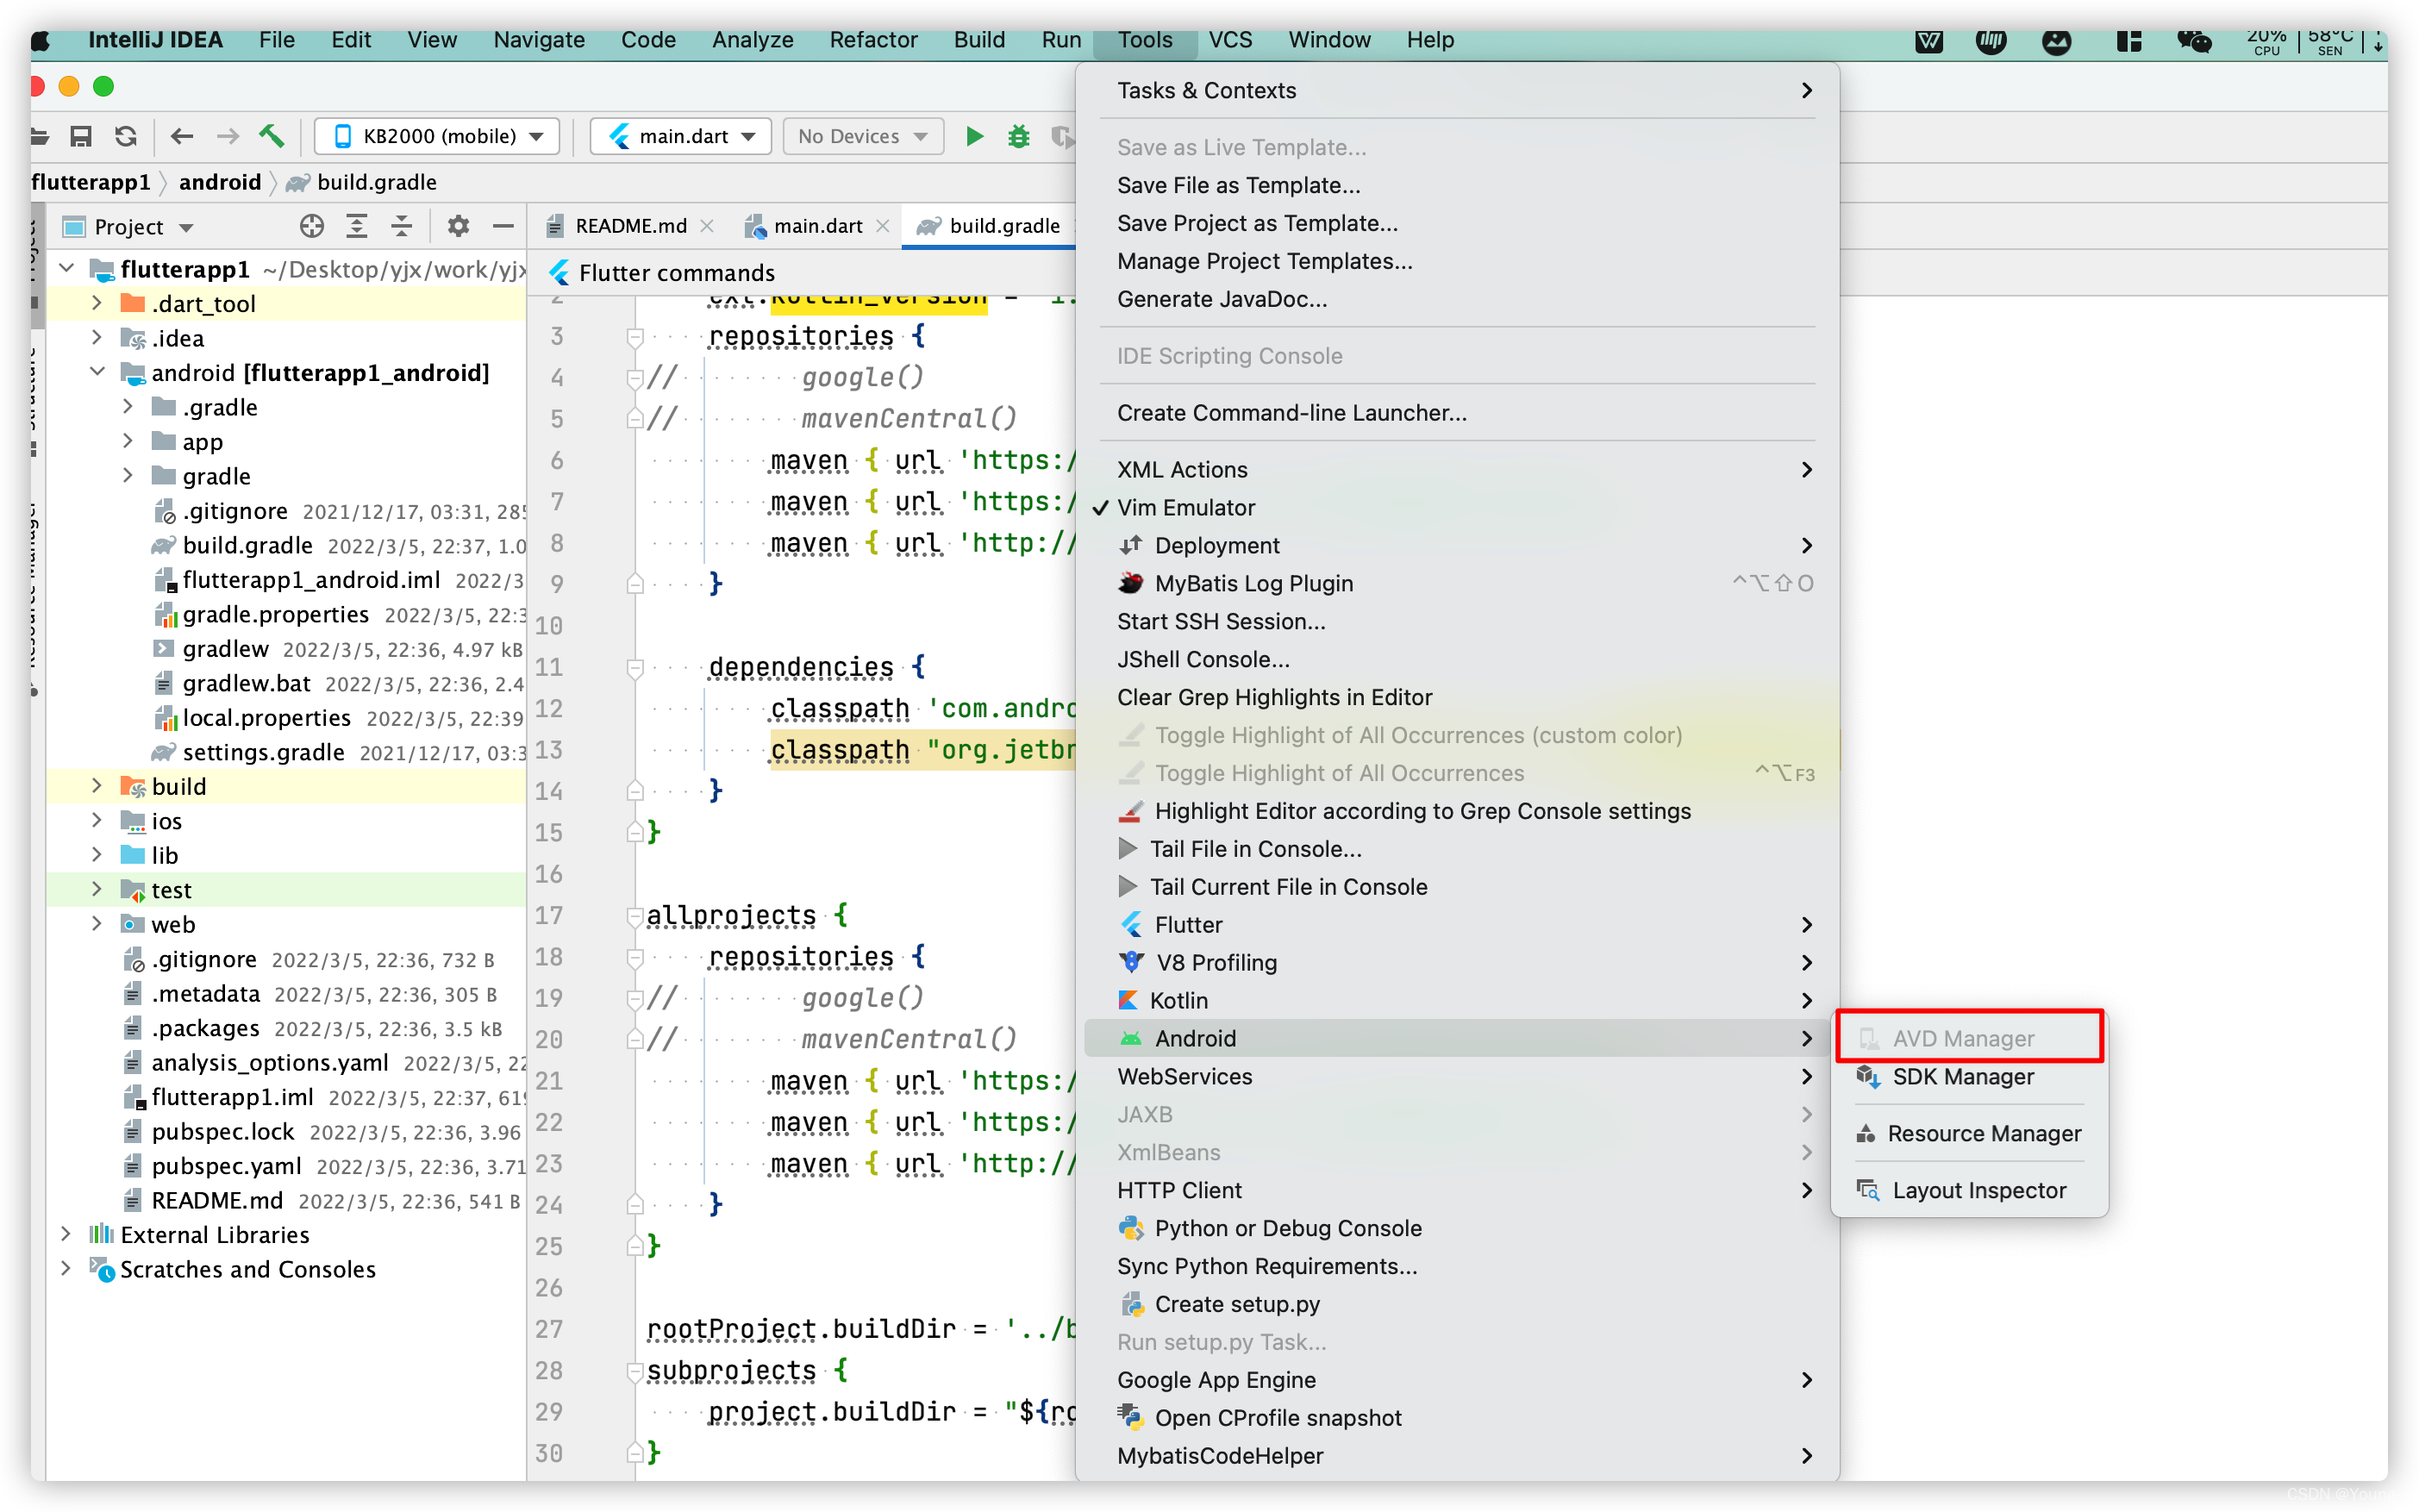This screenshot has height=1512, width=2419.
Task: Select pubspec.yaml in the project tree
Action: point(226,1166)
